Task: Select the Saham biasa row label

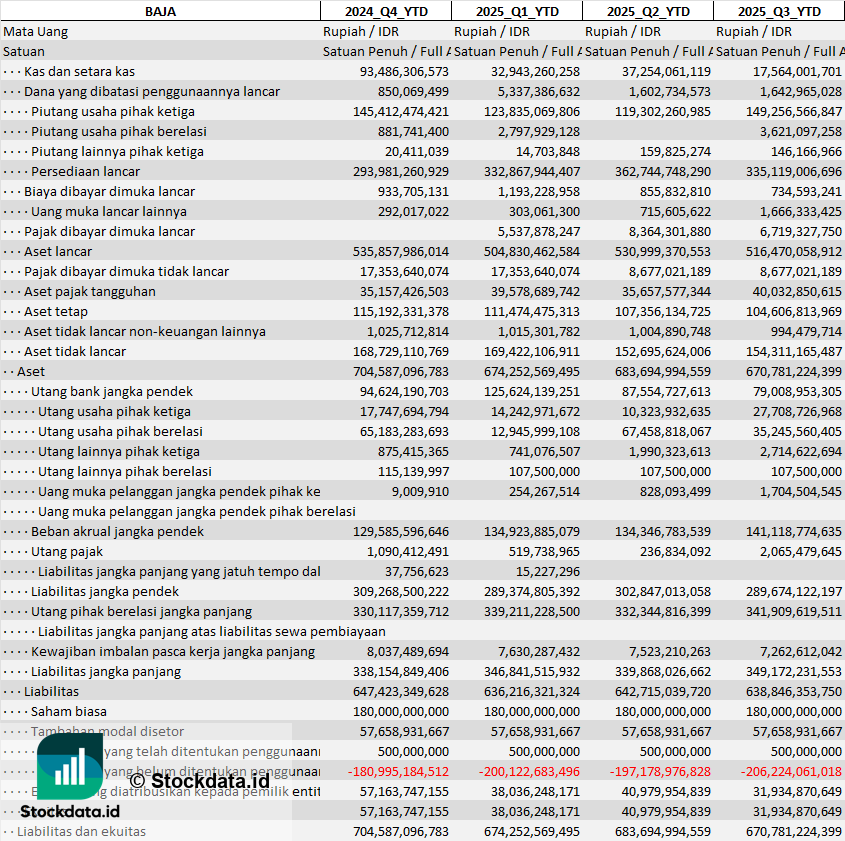Action: [68, 711]
